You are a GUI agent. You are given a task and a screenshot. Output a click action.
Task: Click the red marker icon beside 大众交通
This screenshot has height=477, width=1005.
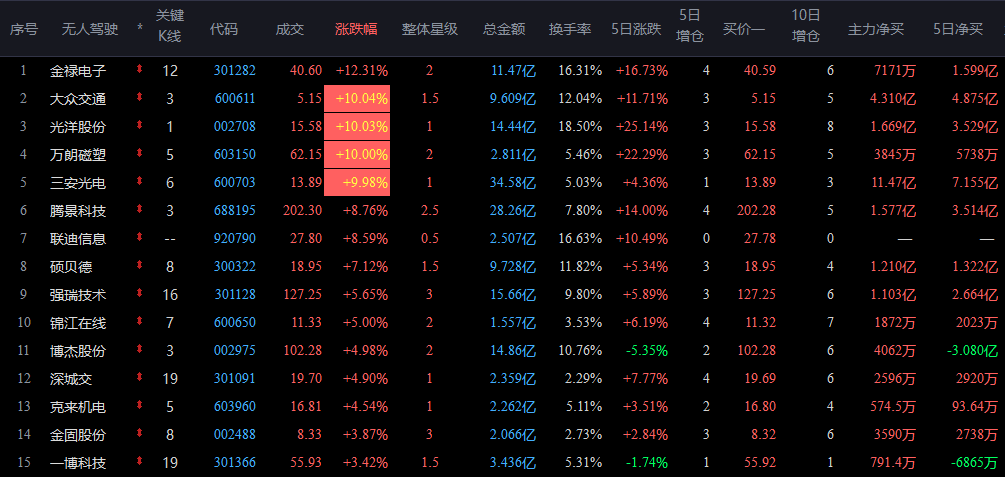pyautogui.click(x=140, y=98)
